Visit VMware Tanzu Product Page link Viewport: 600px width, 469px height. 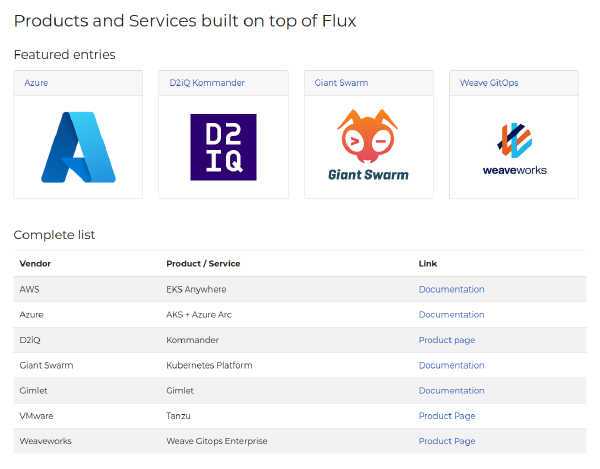[446, 416]
